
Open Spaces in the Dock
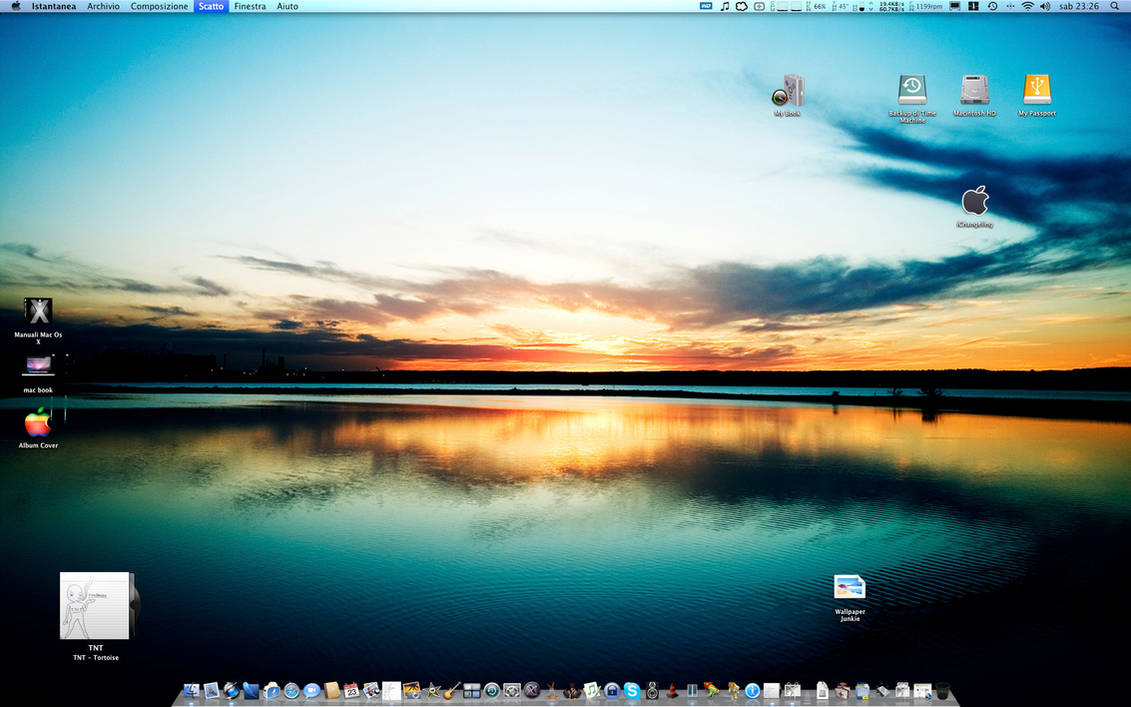click(472, 691)
